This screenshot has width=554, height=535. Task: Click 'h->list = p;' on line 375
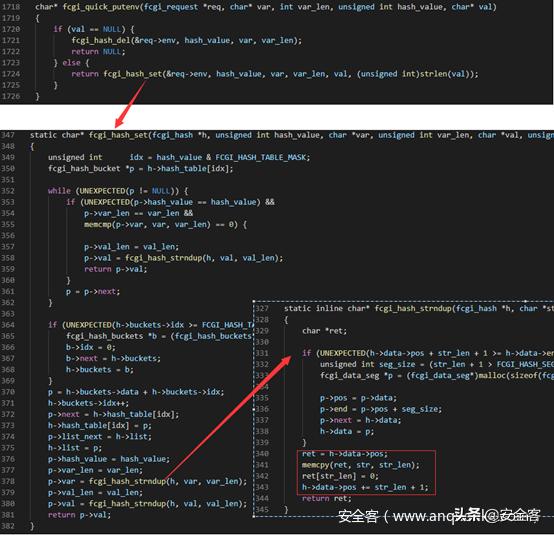click(75, 448)
